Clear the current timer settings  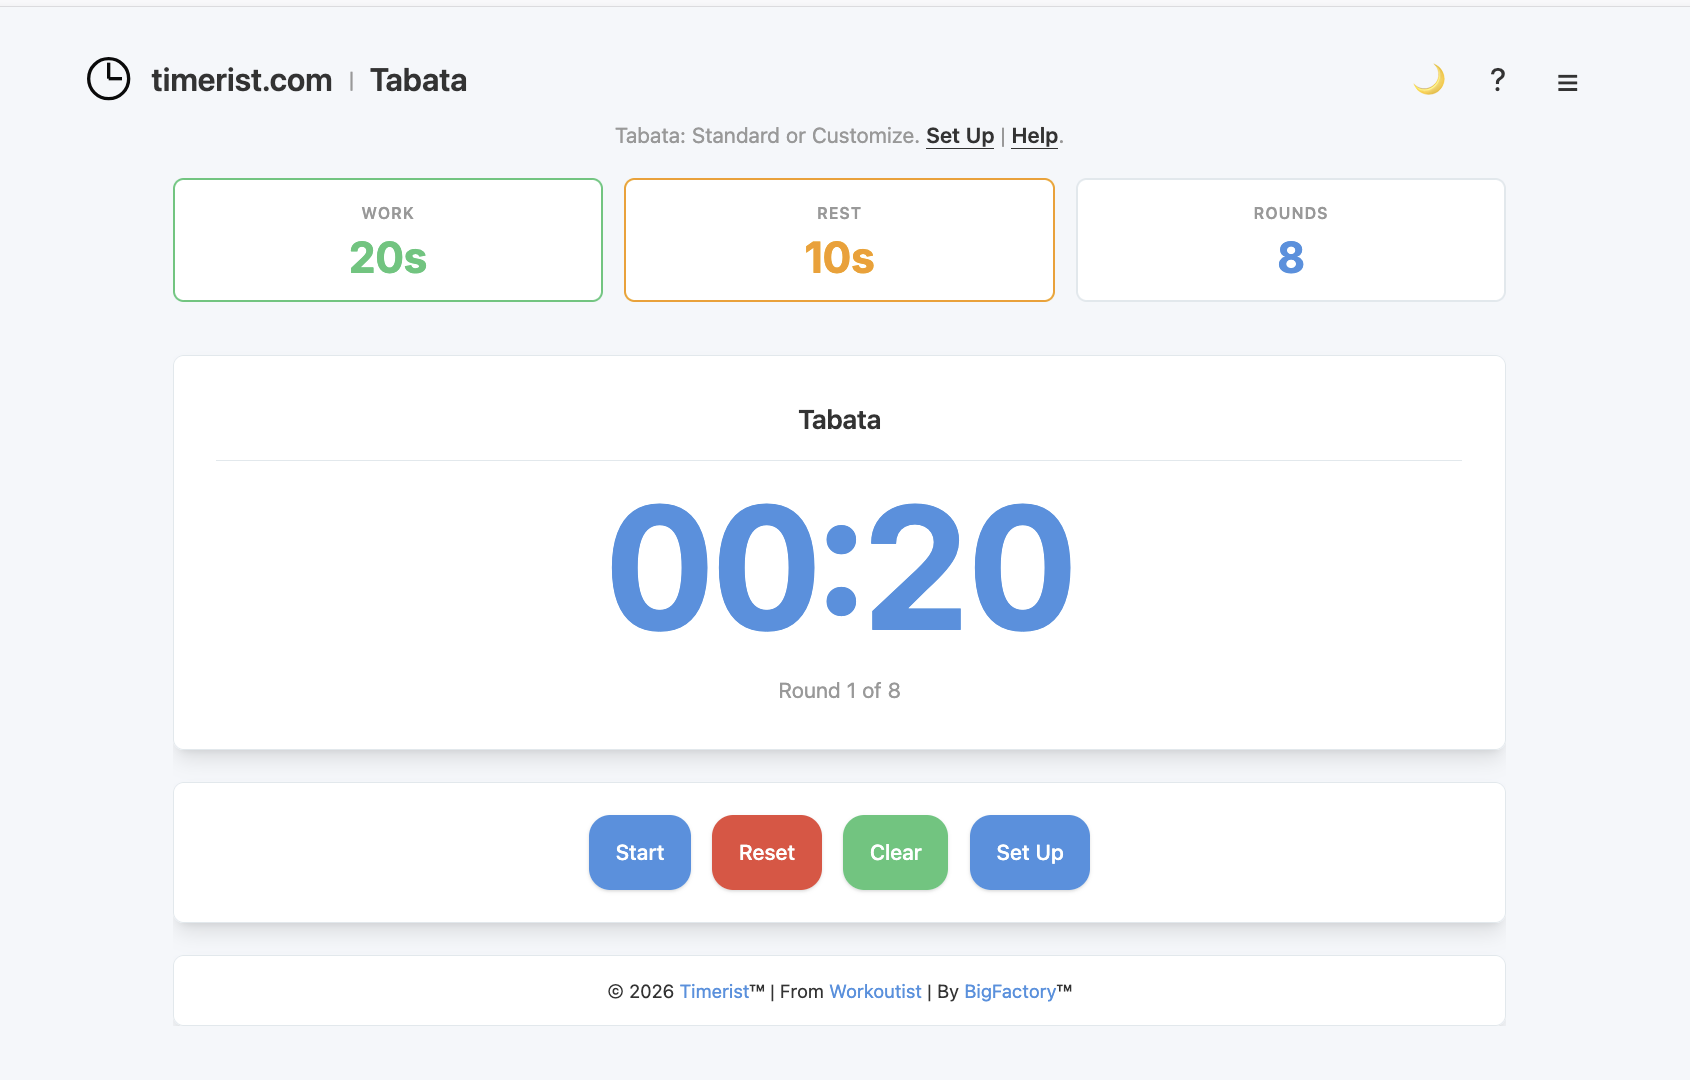click(x=894, y=852)
